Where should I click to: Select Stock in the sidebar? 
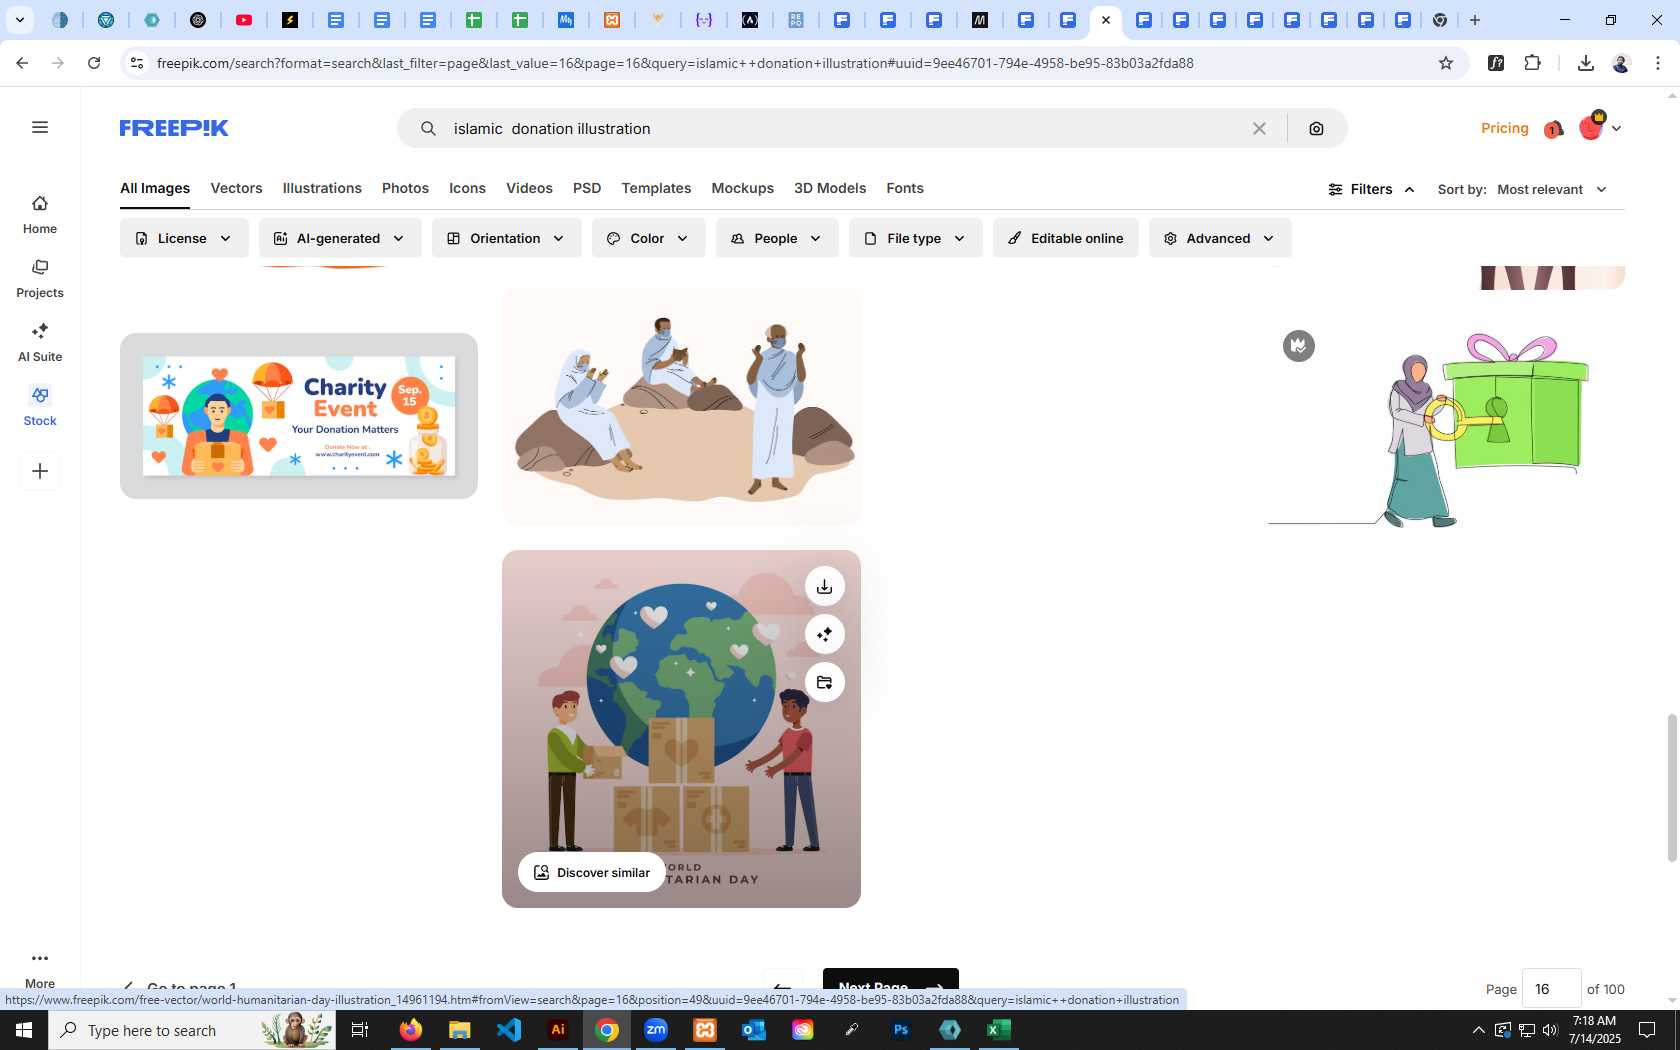(40, 407)
